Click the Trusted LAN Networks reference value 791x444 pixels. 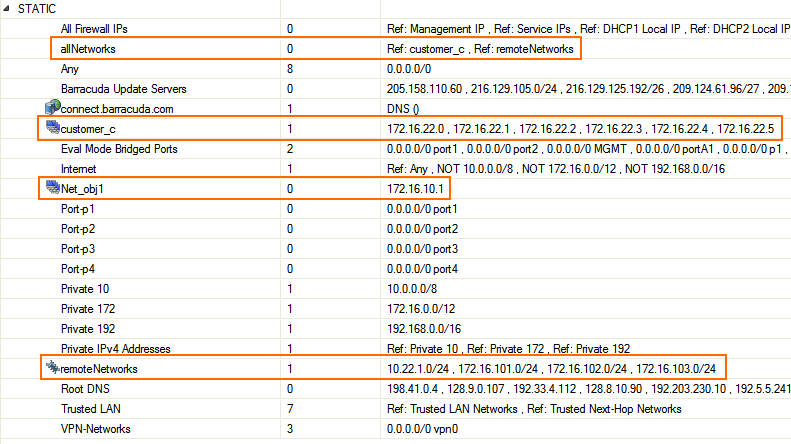[534, 409]
